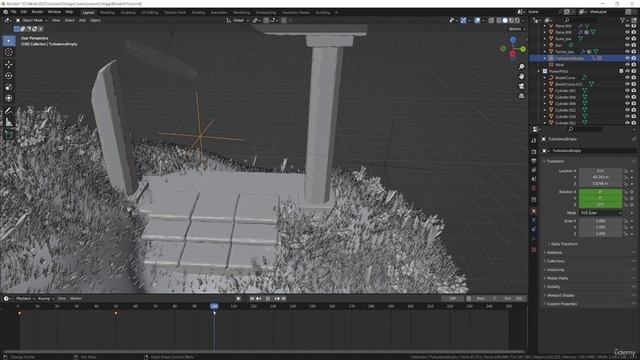This screenshot has width=640, height=360.
Task: Open the viewport Add menu
Action: [82, 20]
